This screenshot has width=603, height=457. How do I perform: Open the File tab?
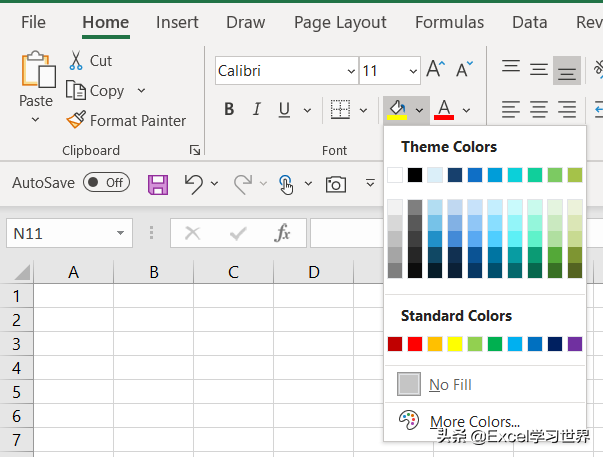tap(33, 22)
